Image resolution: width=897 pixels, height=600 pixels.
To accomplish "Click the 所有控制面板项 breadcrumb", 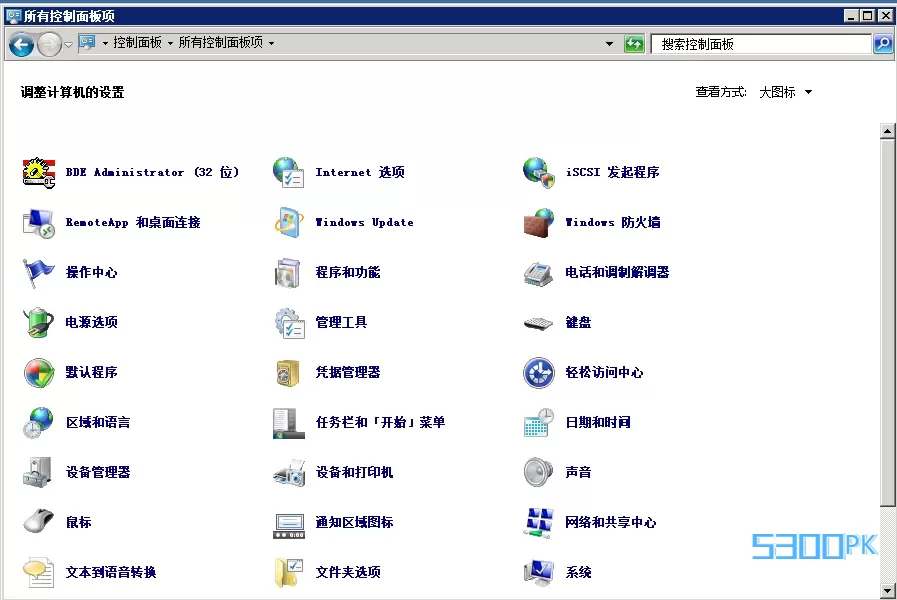I will pyautogui.click(x=221, y=42).
